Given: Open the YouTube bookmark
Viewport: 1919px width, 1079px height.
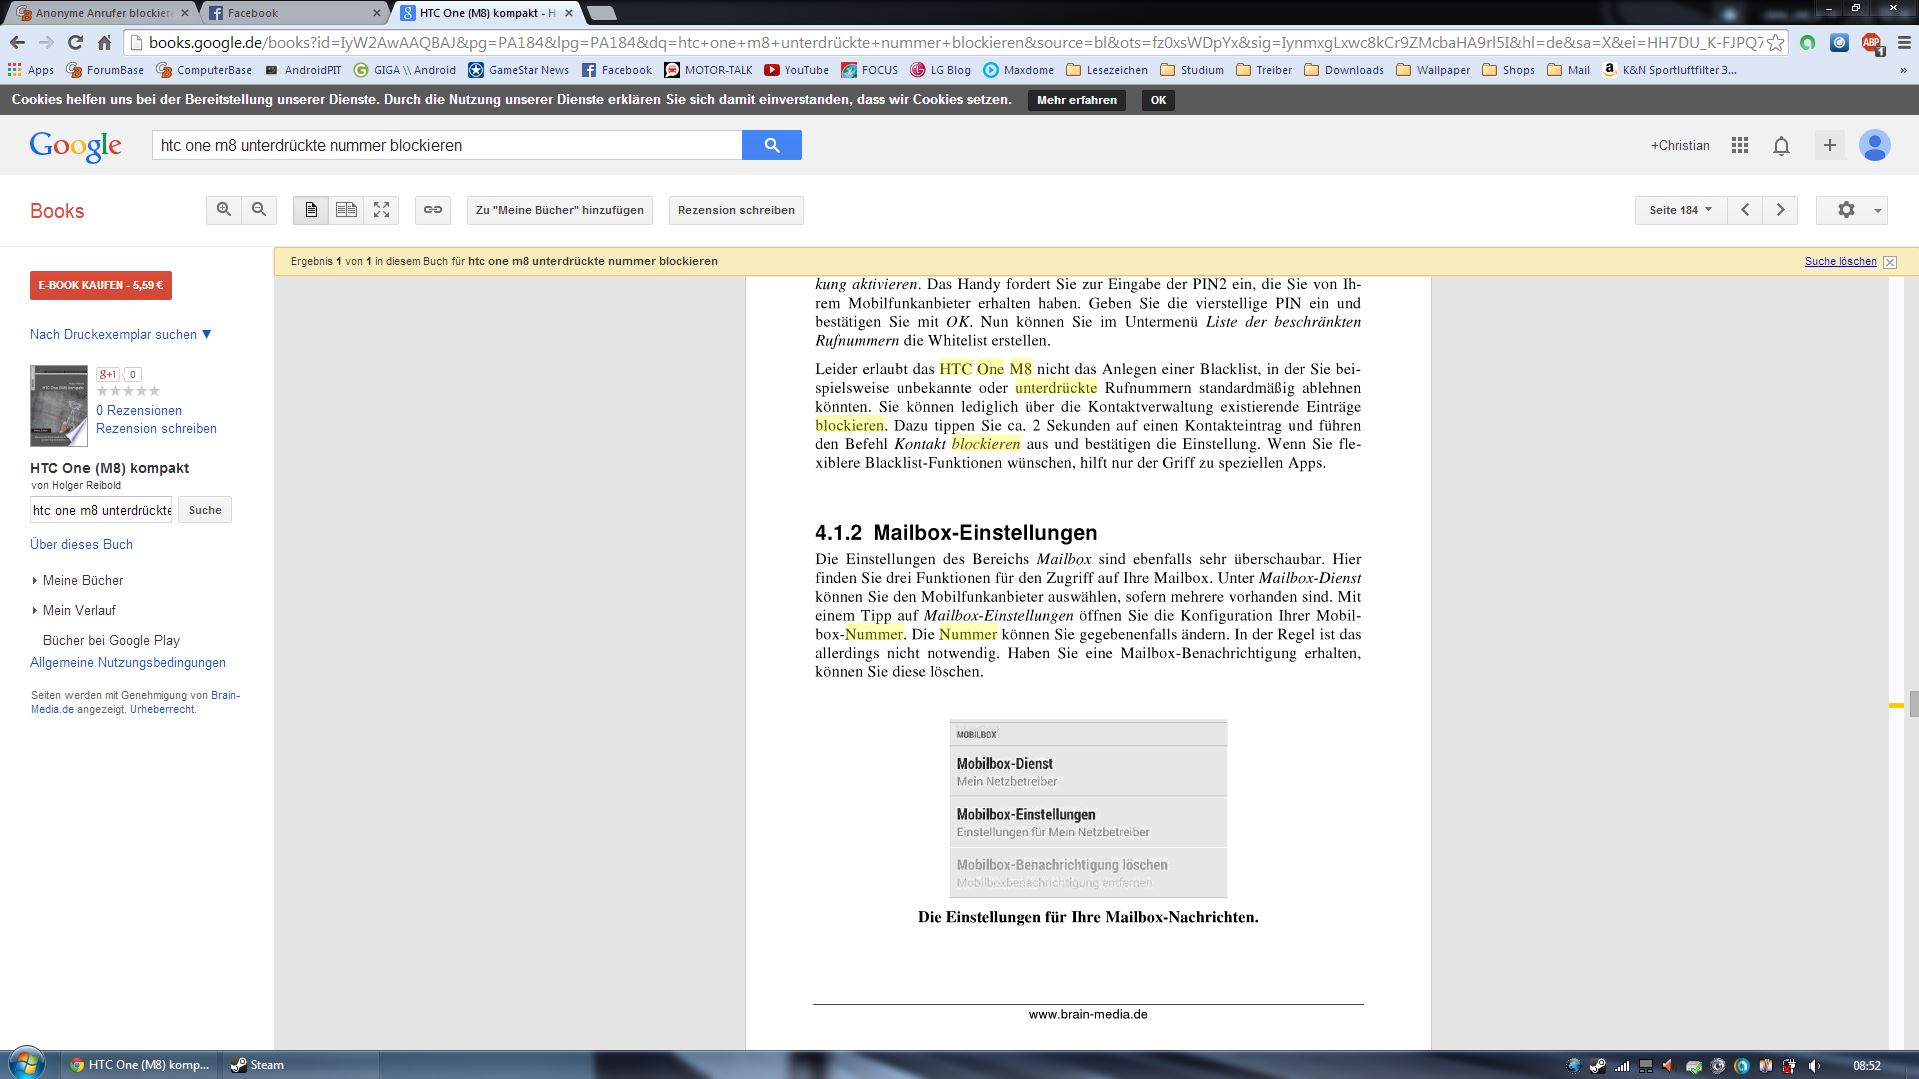Looking at the screenshot, I should [x=796, y=70].
